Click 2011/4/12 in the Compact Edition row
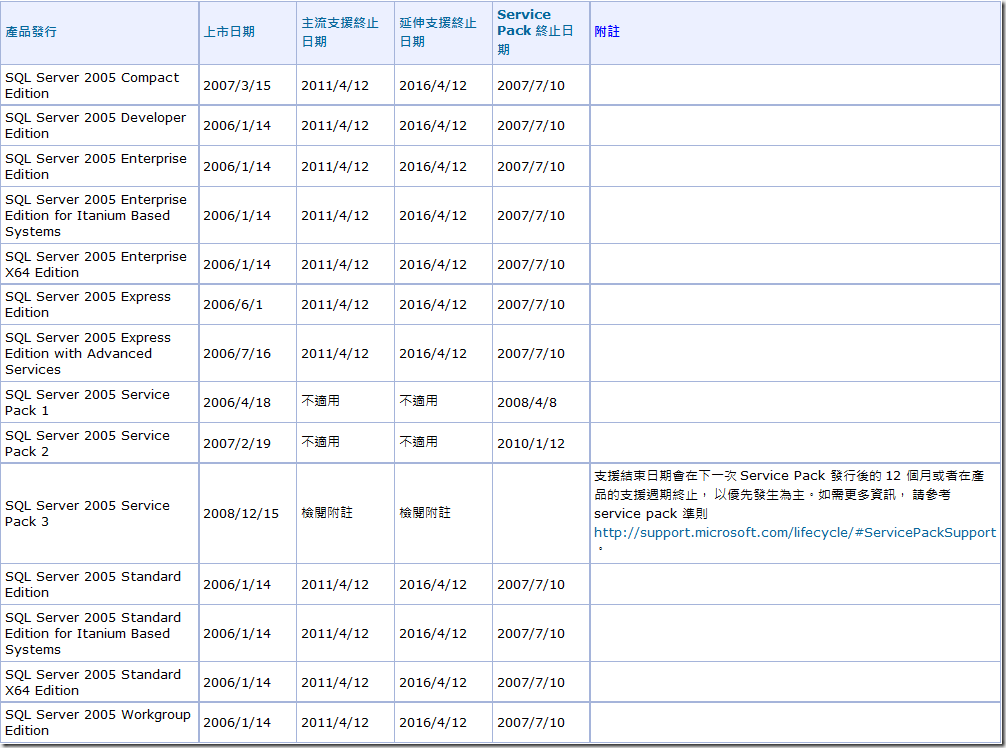 point(335,85)
